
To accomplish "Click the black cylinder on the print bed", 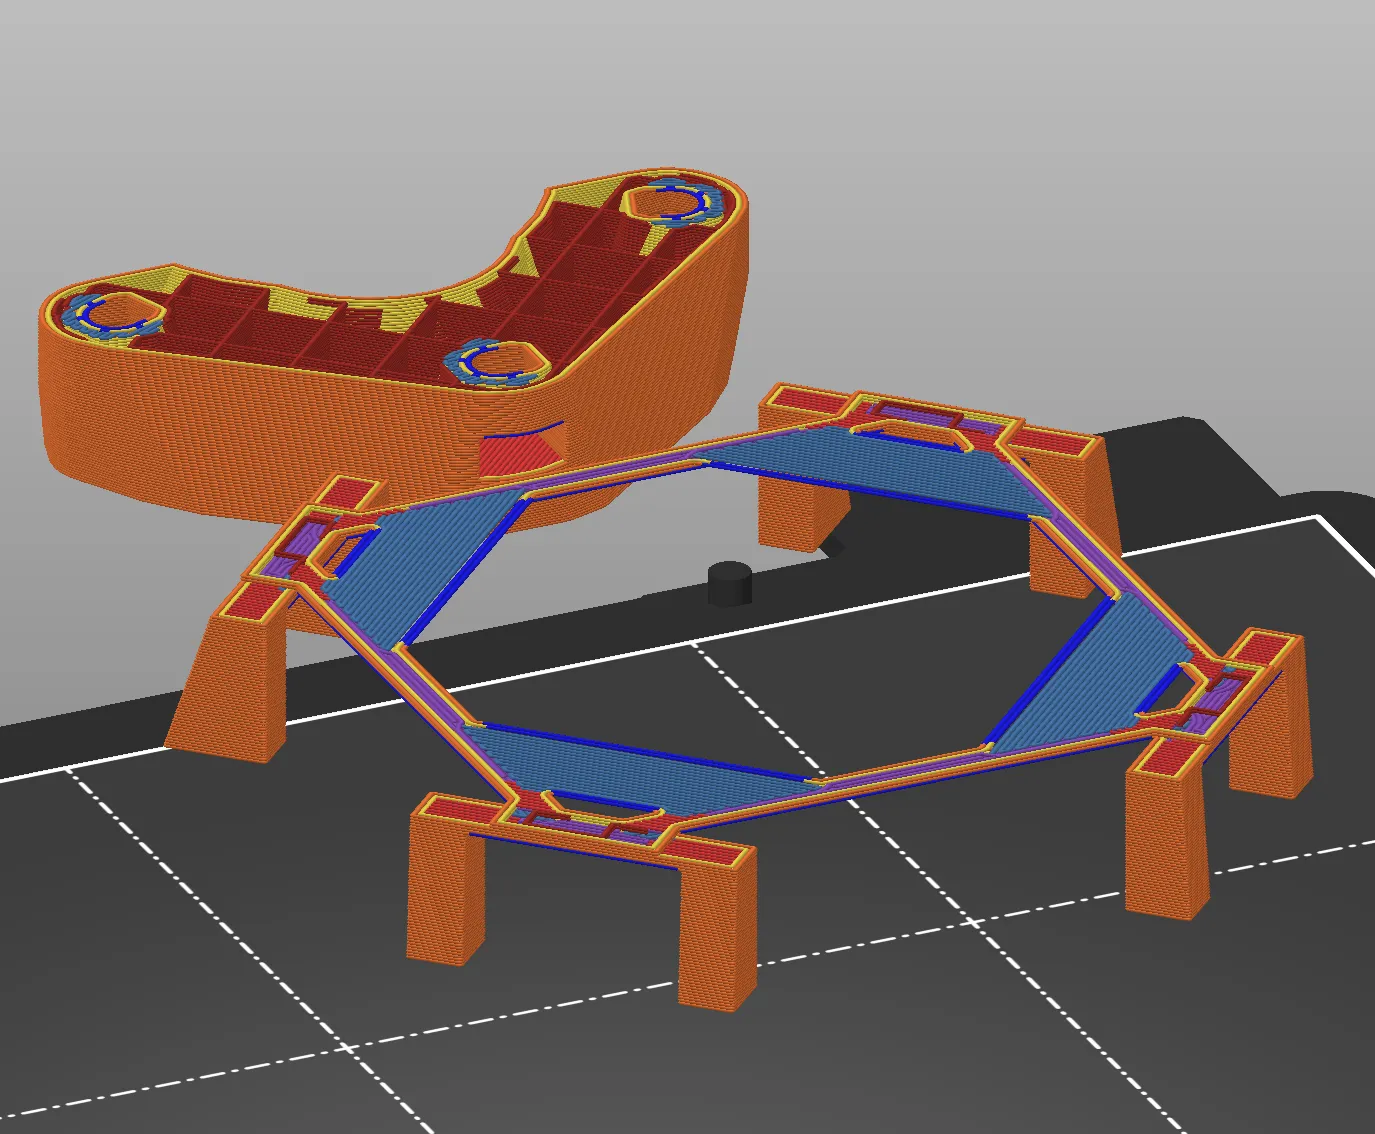I will [x=729, y=584].
